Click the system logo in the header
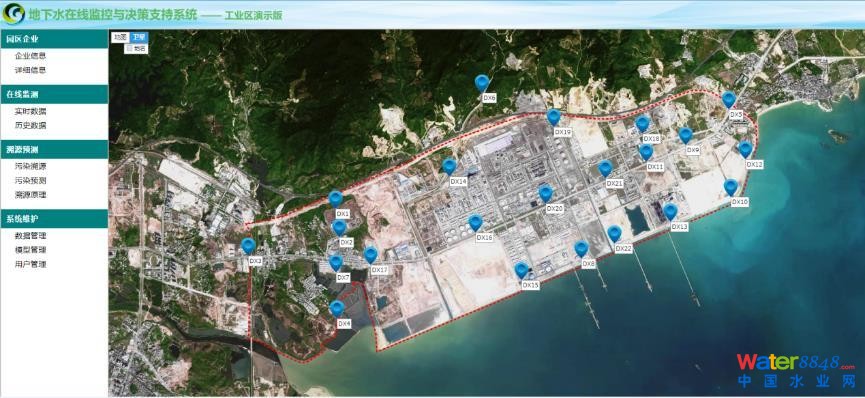Image resolution: width=865 pixels, height=398 pixels. click(14, 14)
